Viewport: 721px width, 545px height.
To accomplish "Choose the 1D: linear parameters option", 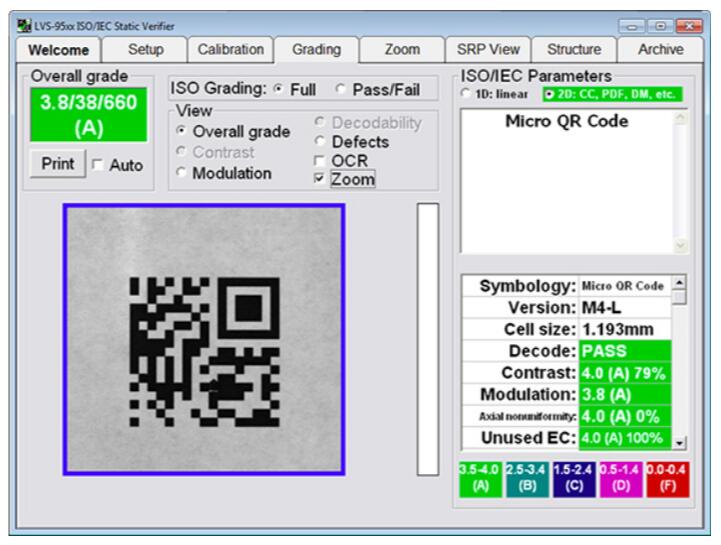I will point(466,94).
